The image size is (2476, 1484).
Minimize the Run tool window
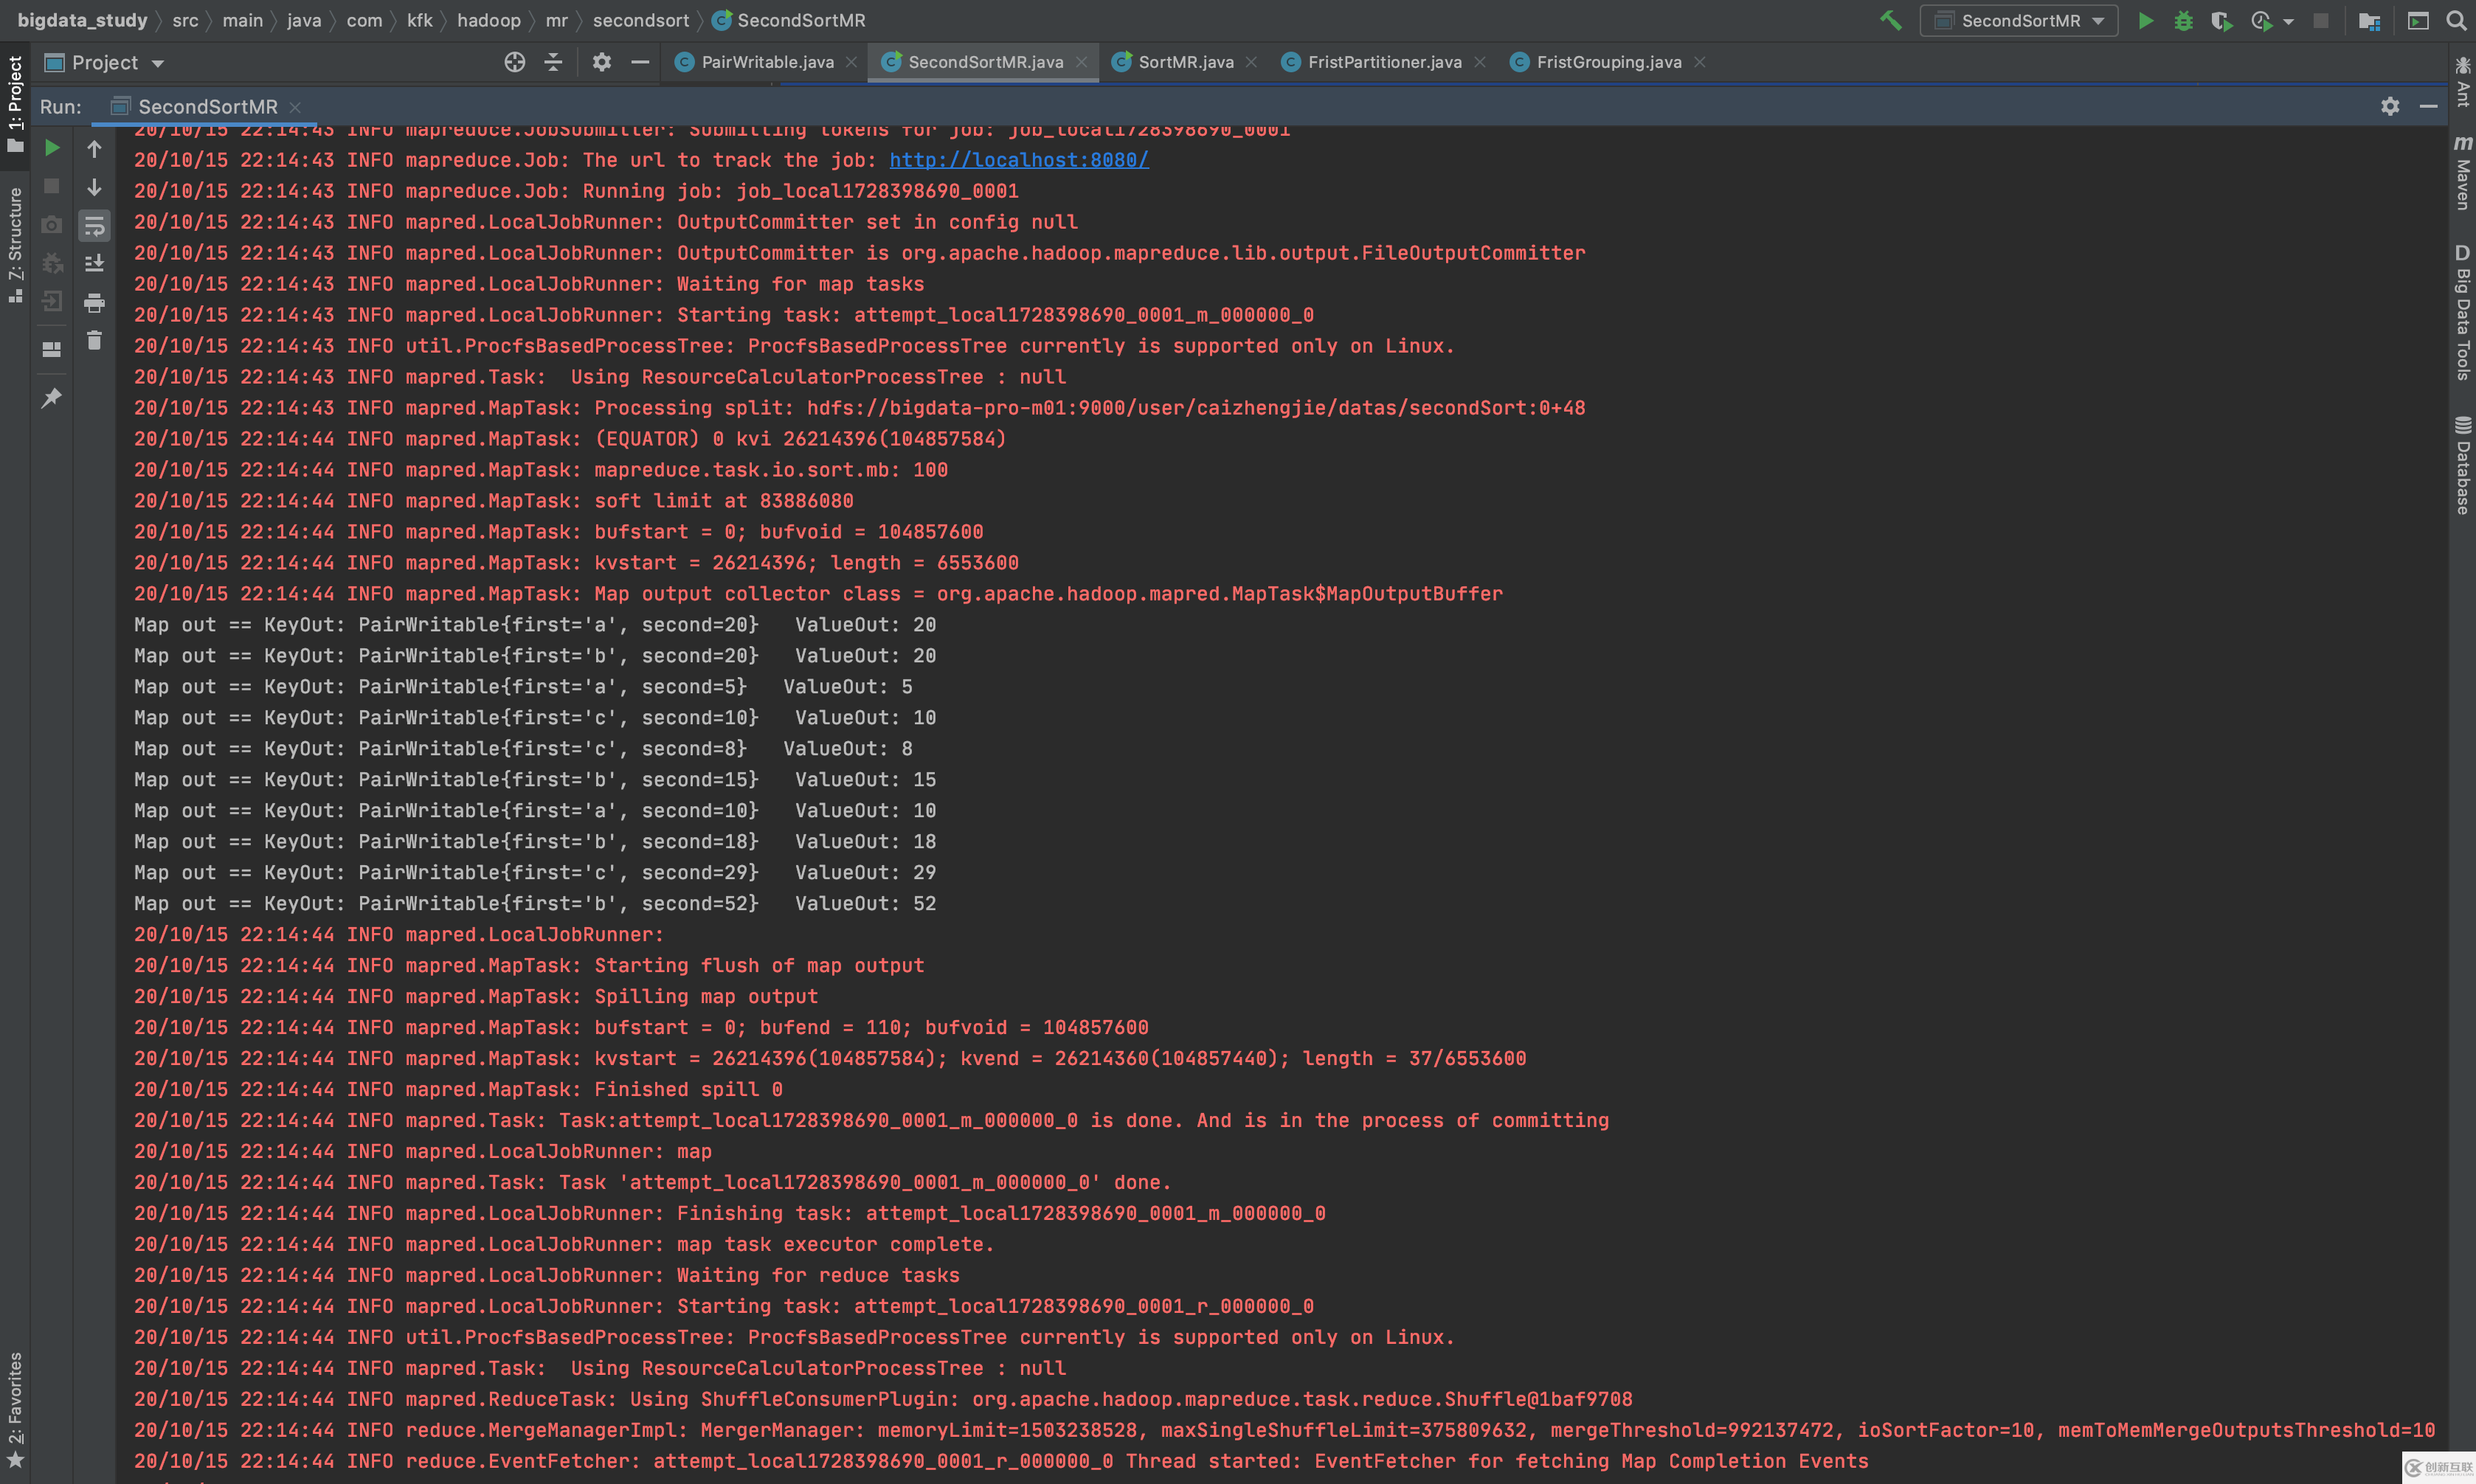(2428, 106)
